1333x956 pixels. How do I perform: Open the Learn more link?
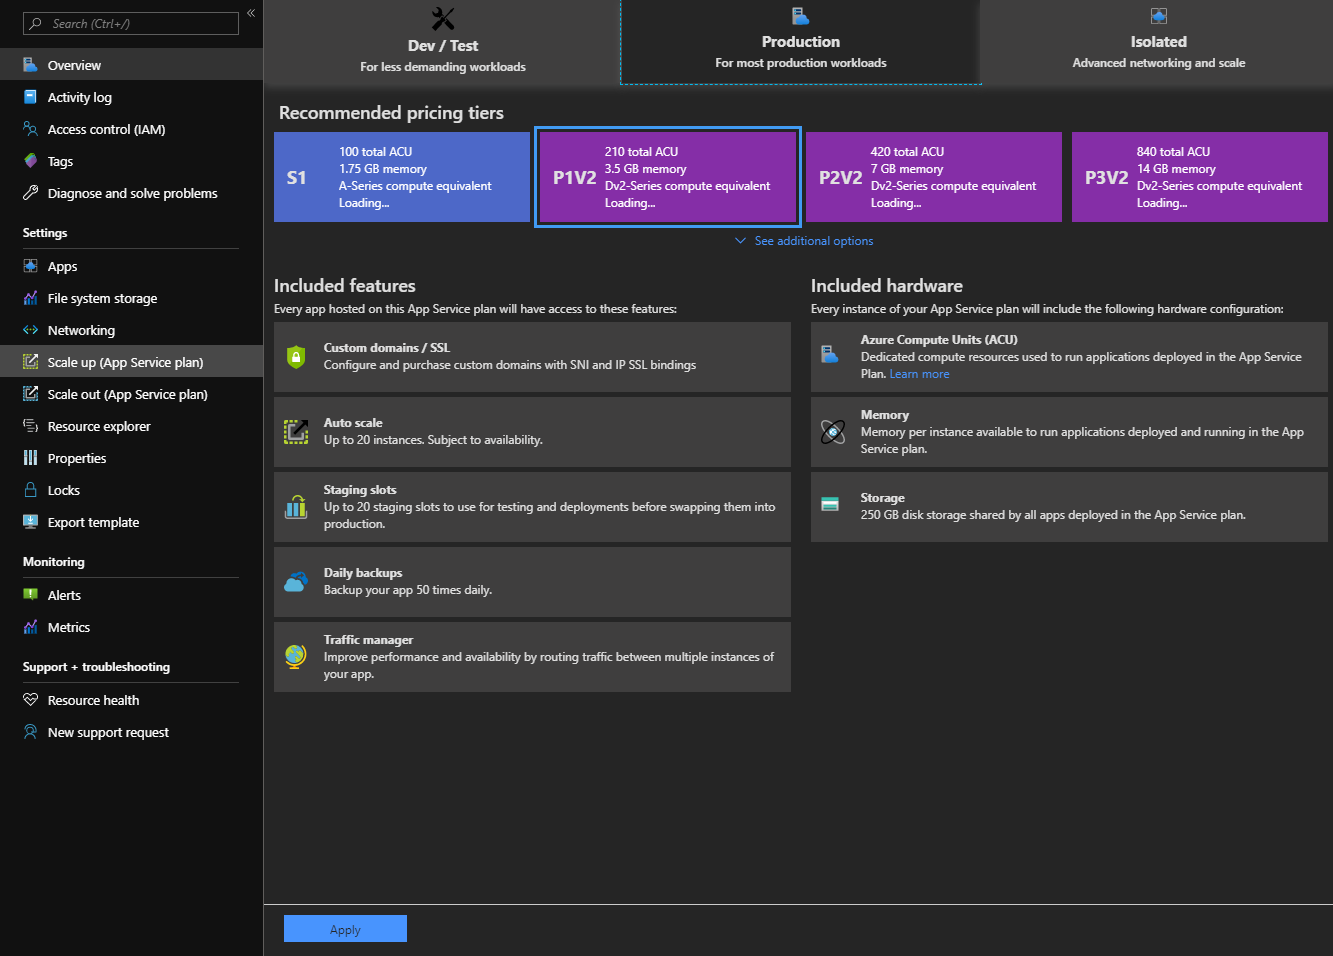(919, 374)
